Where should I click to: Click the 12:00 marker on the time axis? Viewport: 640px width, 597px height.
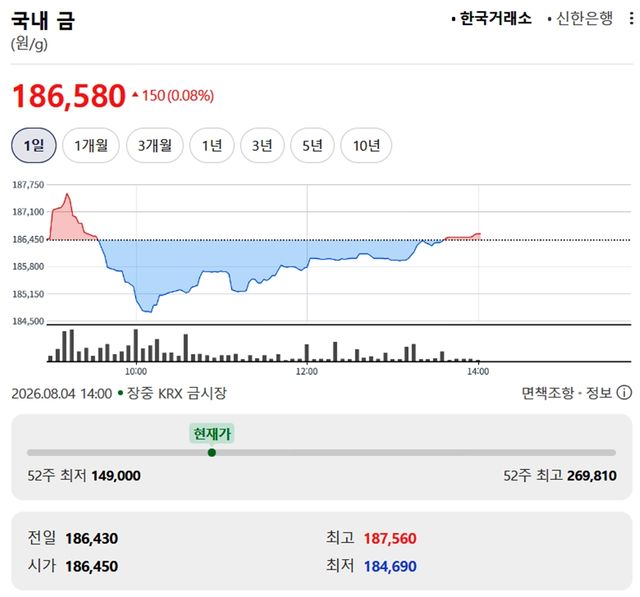coord(307,372)
